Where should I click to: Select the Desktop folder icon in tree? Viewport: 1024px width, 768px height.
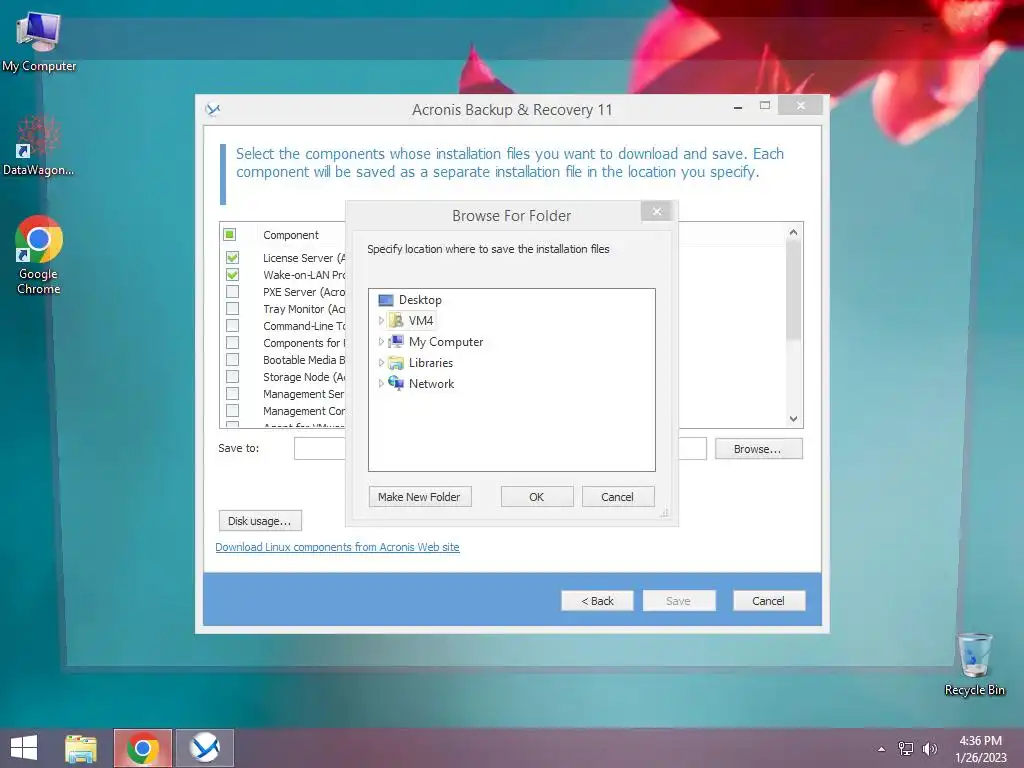click(x=386, y=300)
